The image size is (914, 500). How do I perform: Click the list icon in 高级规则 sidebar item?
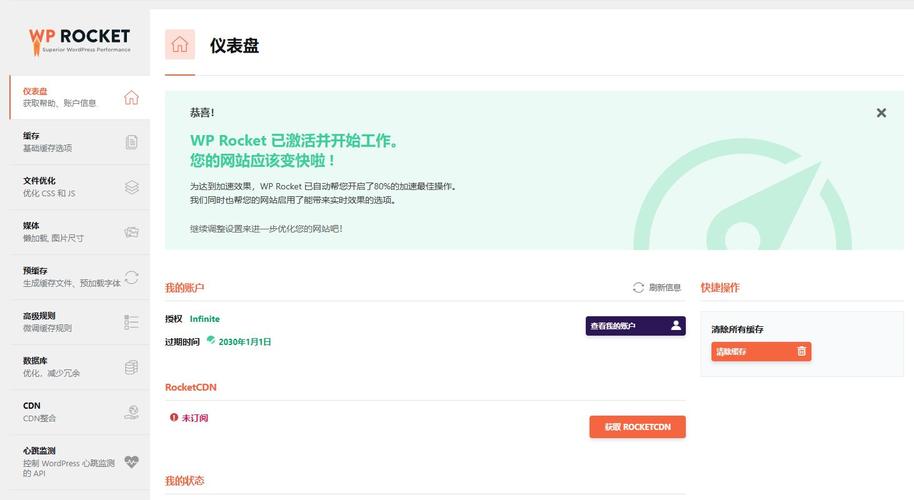pyautogui.click(x=132, y=322)
